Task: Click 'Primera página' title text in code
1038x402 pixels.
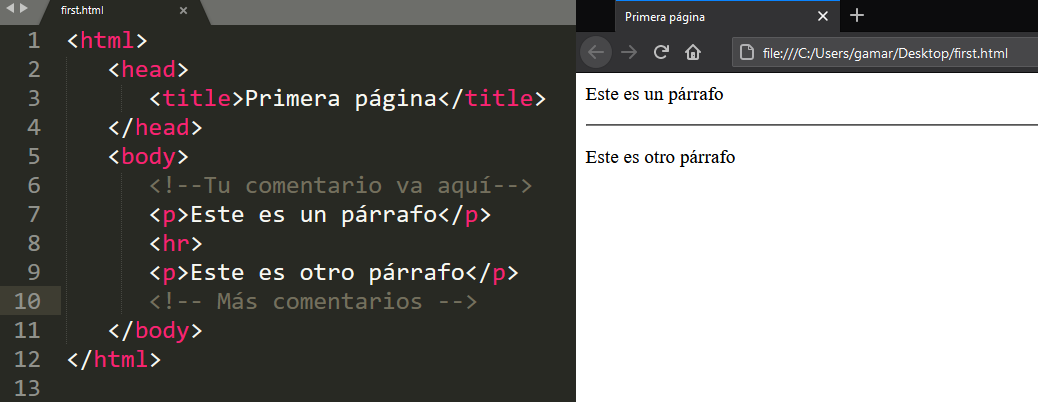Action: (x=341, y=99)
